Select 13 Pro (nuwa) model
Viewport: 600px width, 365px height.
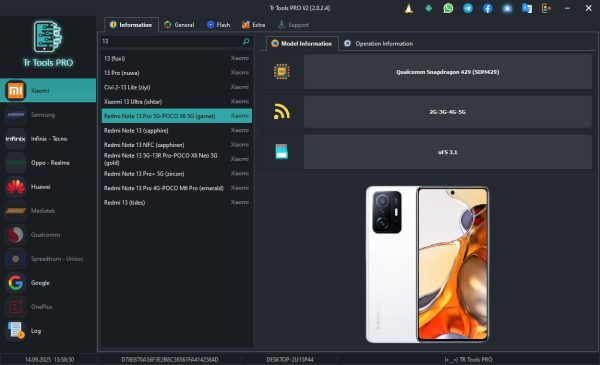click(x=176, y=73)
